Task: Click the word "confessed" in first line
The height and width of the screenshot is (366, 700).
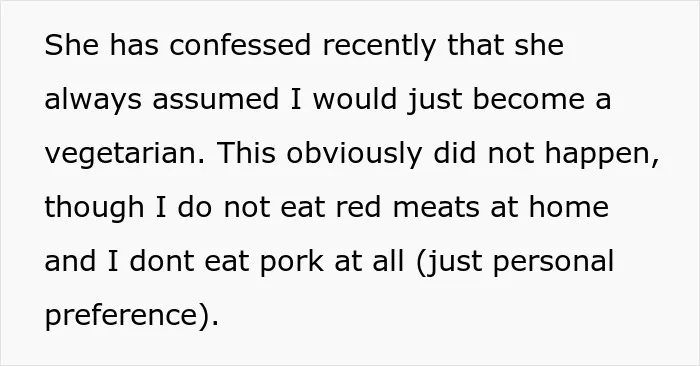Action: pos(240,45)
